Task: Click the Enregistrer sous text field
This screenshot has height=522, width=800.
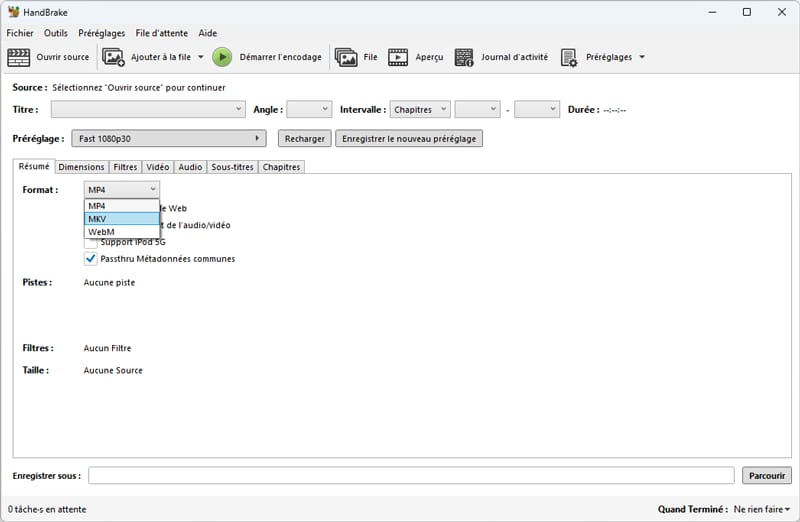Action: point(411,475)
